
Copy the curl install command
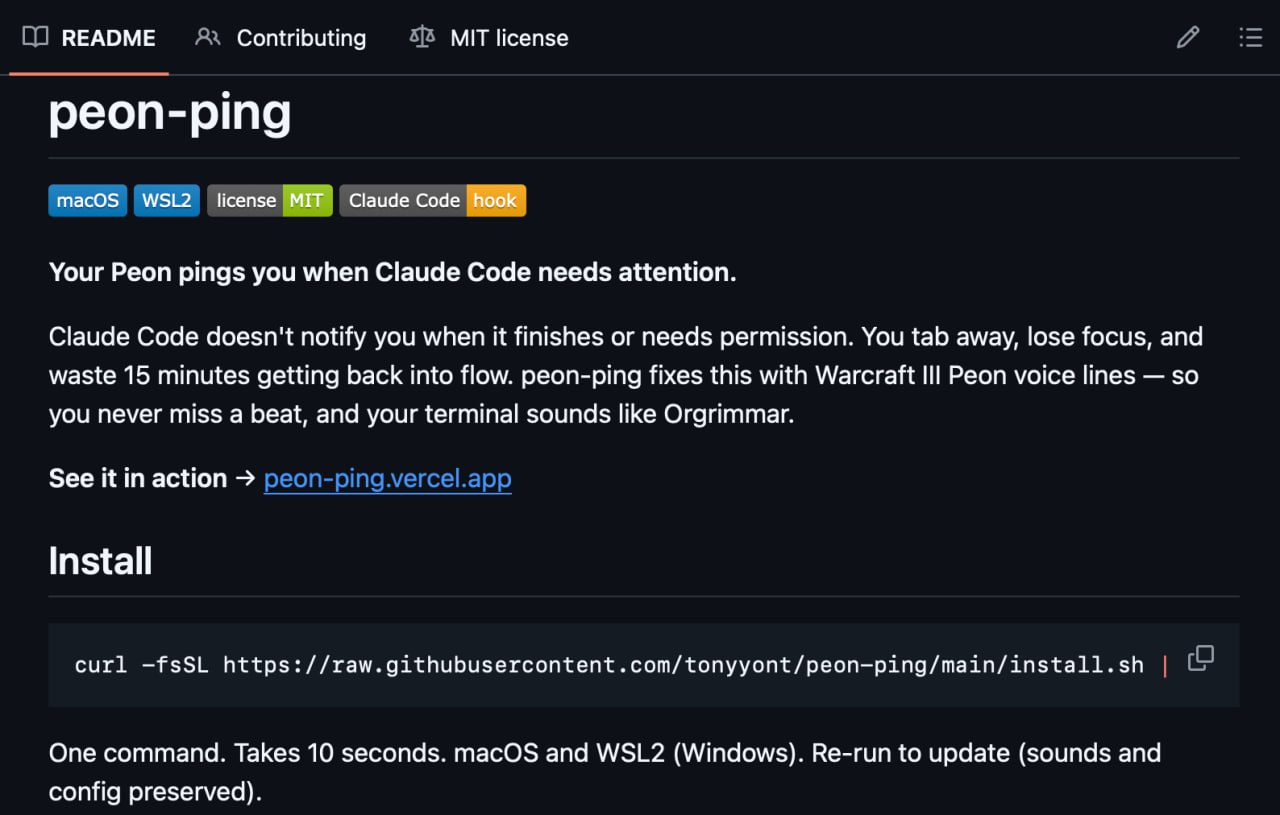coord(1200,659)
